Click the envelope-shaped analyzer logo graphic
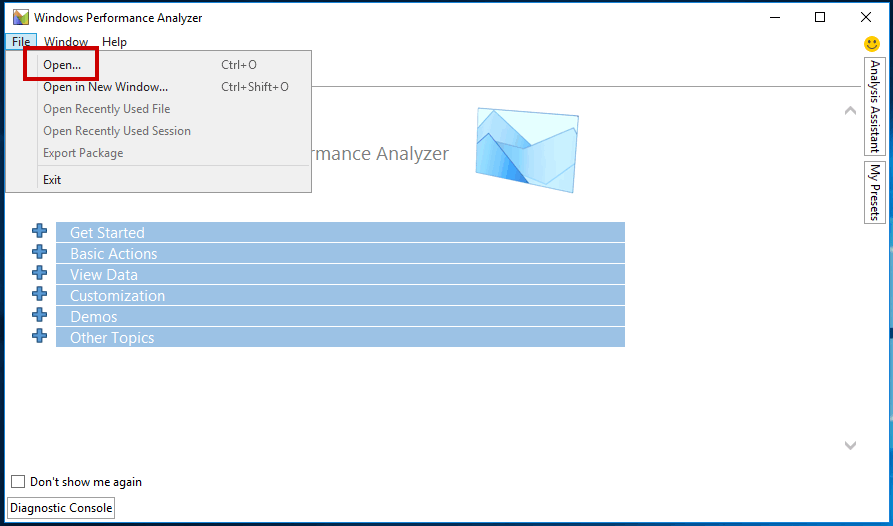Viewport: 893px width, 526px height. coord(527,150)
